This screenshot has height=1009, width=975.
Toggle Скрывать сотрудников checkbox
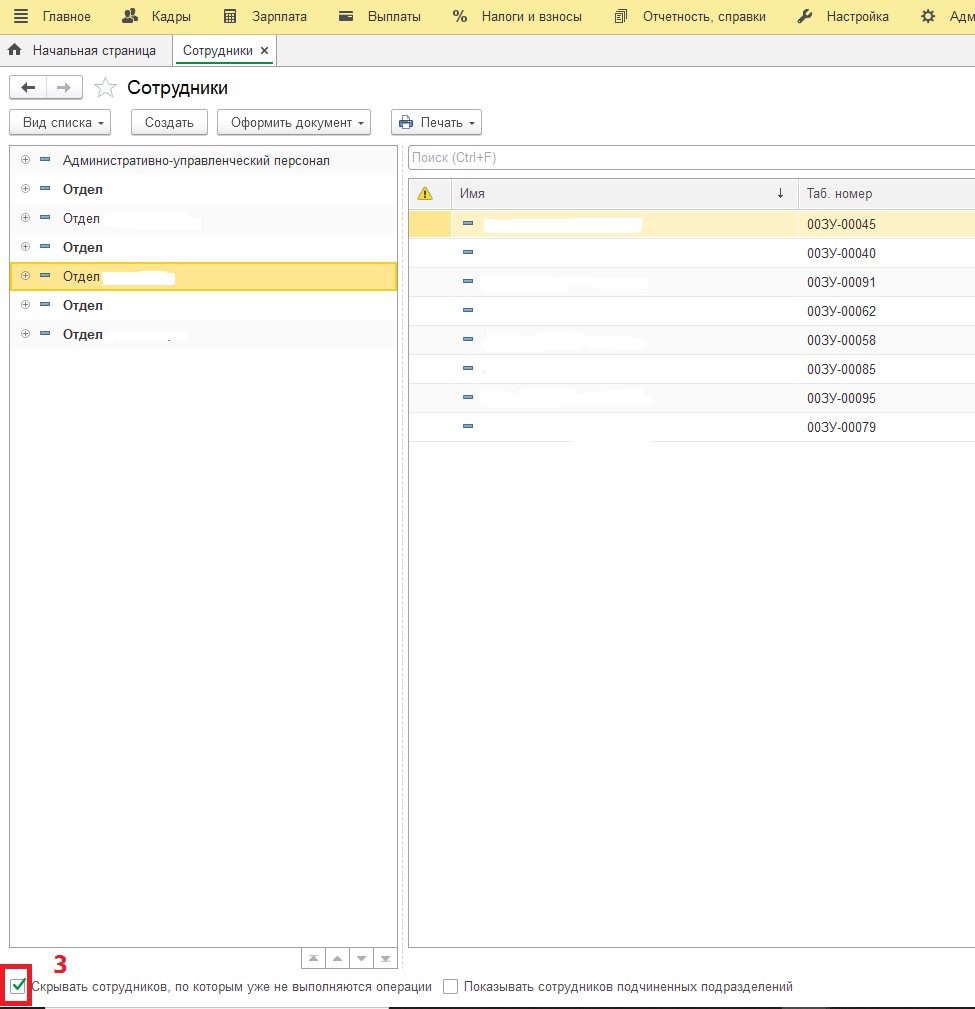tap(18, 986)
